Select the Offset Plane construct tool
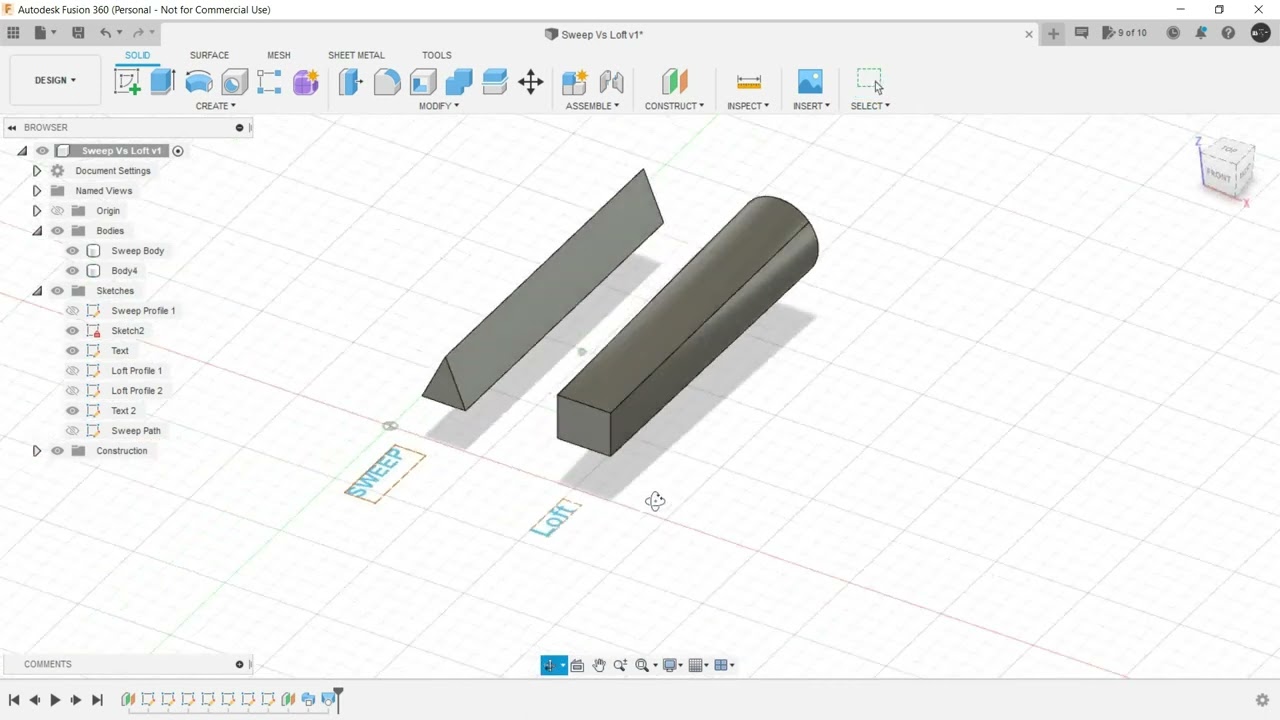The height and width of the screenshot is (720, 1280). [674, 82]
